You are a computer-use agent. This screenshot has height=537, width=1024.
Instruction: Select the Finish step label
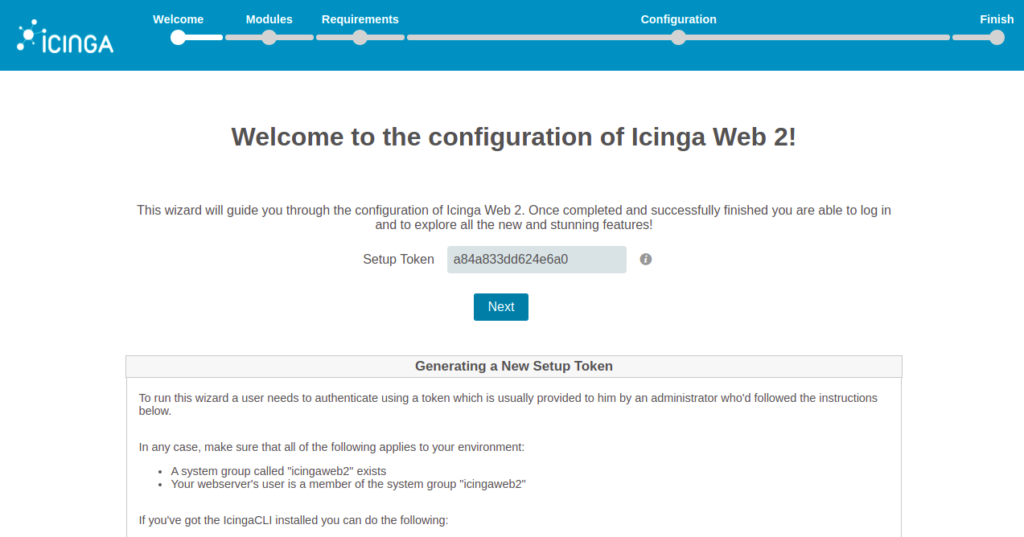997,20
